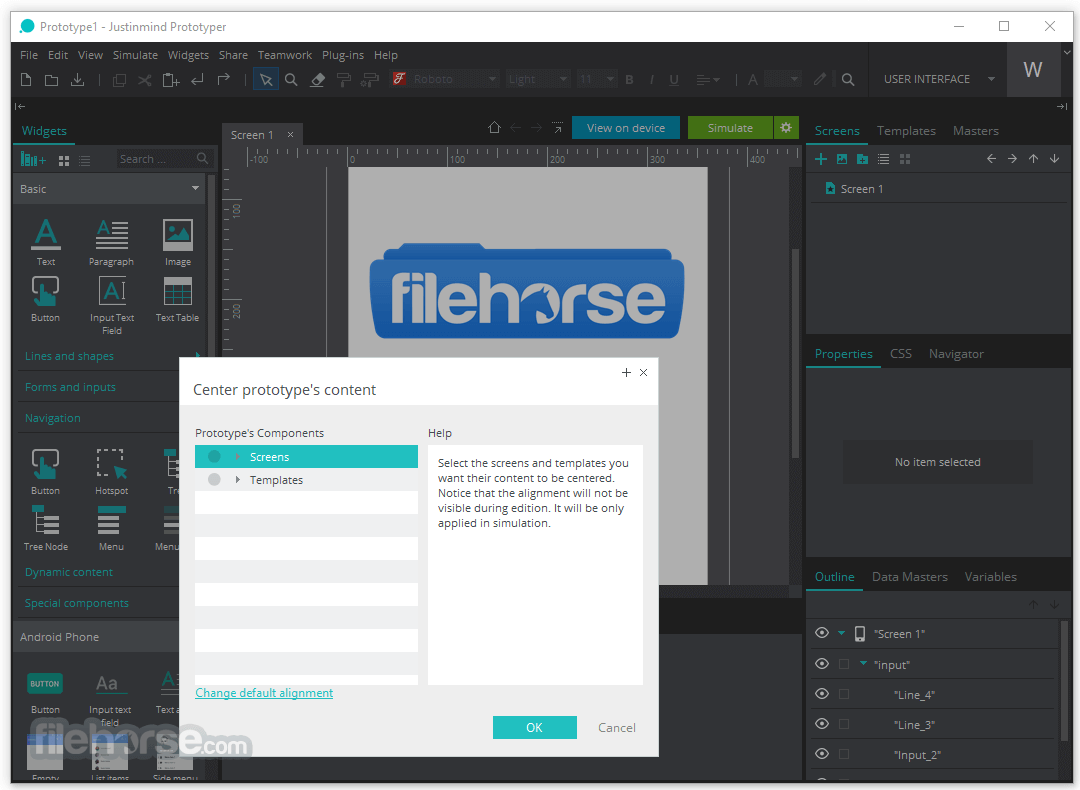This screenshot has width=1080, height=790.
Task: Switch to the Masters tab
Action: (x=975, y=131)
